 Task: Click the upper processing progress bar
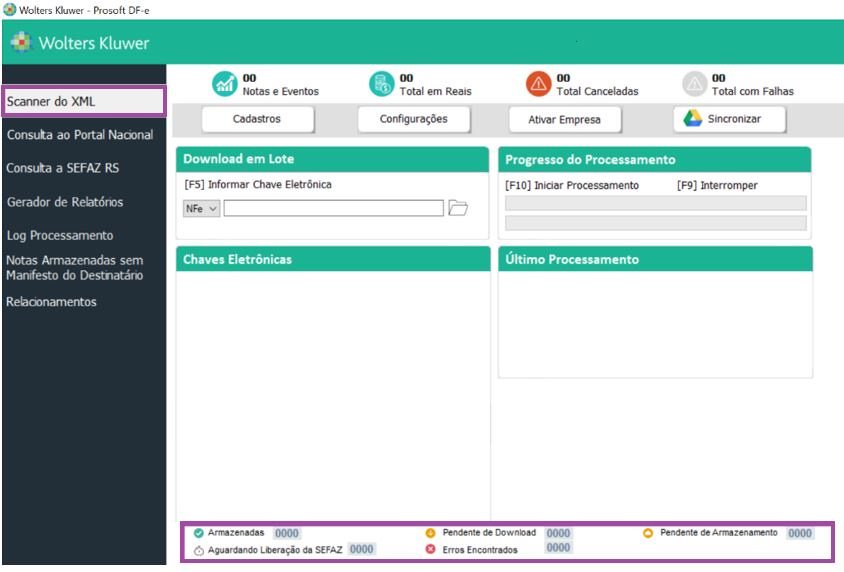pyautogui.click(x=656, y=203)
